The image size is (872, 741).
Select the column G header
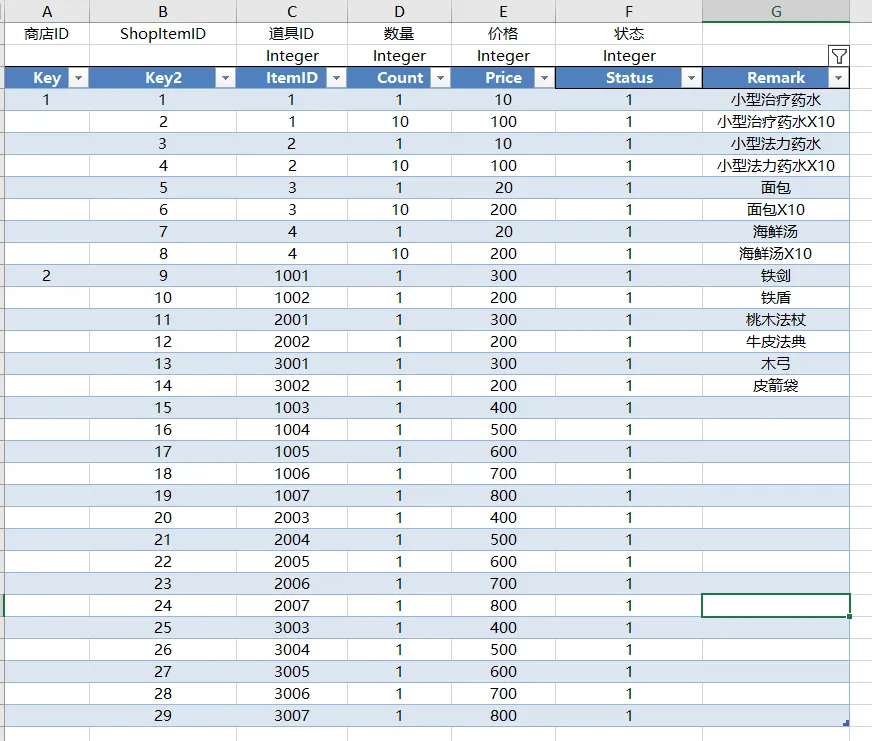776,11
